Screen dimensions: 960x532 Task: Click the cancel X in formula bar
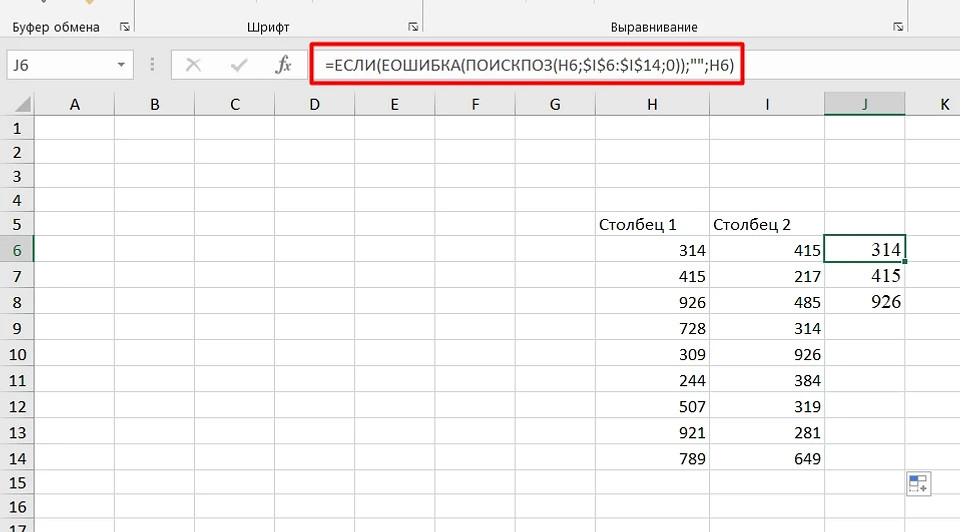click(x=194, y=65)
